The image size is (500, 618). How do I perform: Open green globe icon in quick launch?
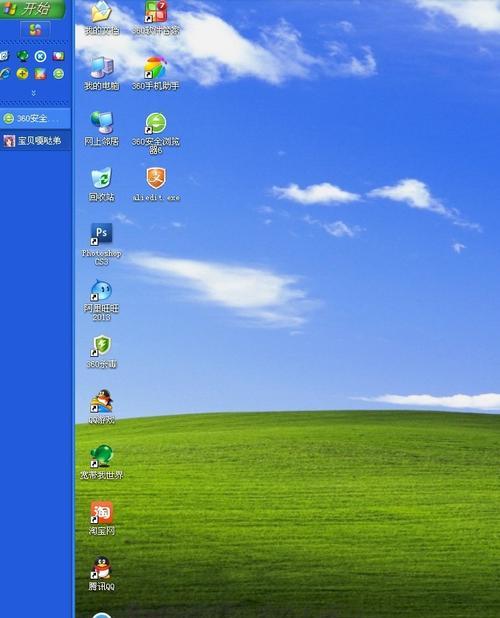click(x=22, y=56)
